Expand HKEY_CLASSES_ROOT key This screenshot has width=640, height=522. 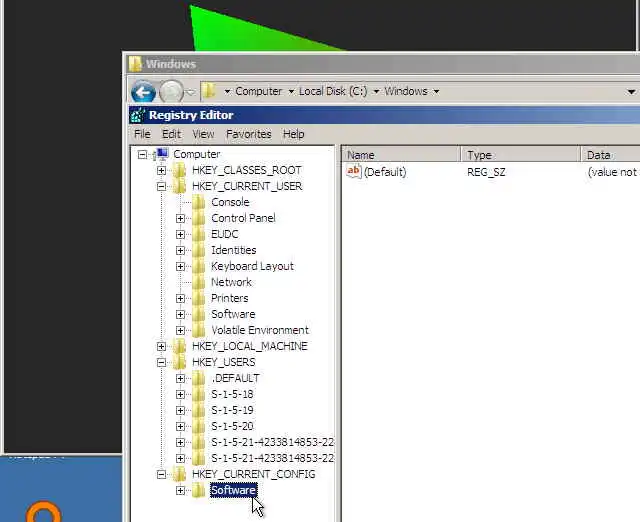click(161, 171)
